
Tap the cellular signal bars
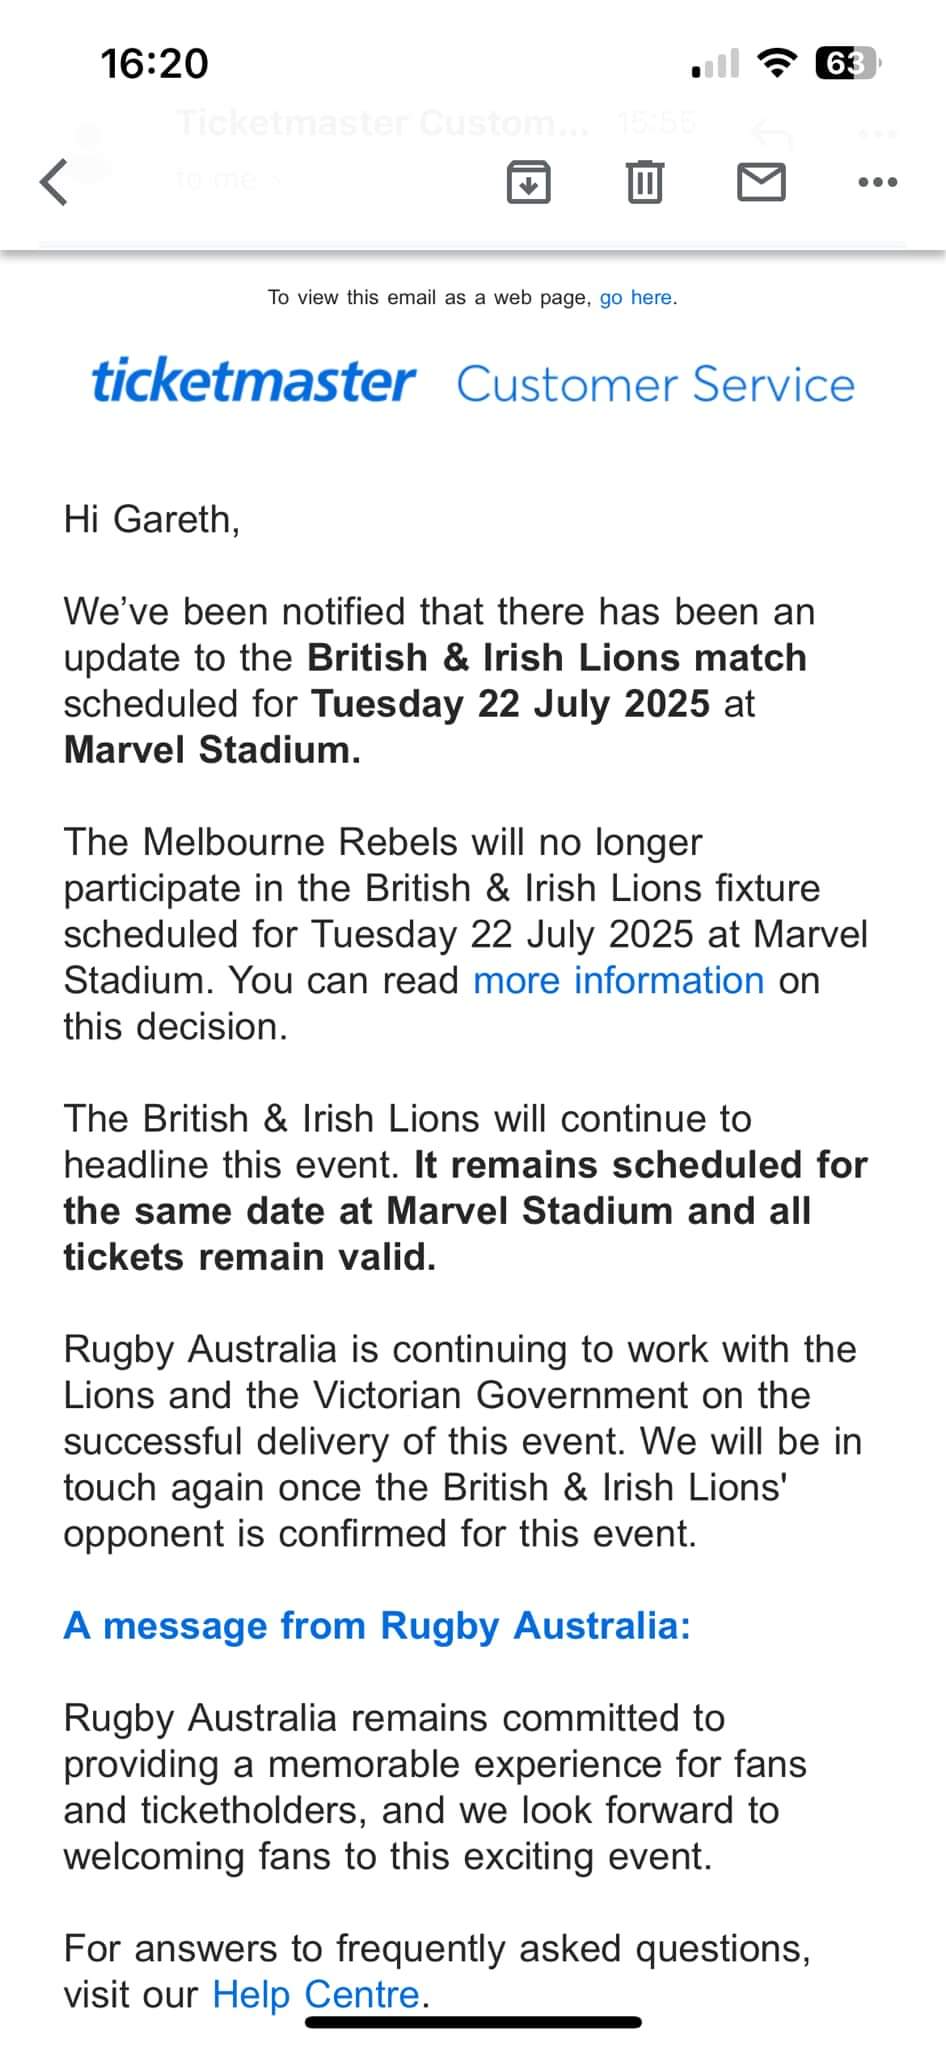(715, 64)
